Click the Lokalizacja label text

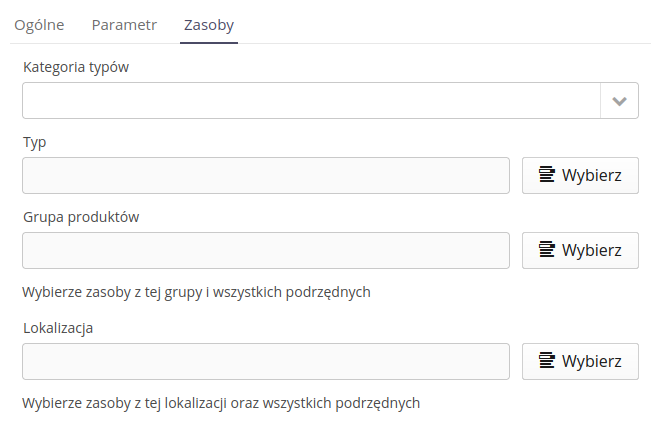[x=58, y=327]
